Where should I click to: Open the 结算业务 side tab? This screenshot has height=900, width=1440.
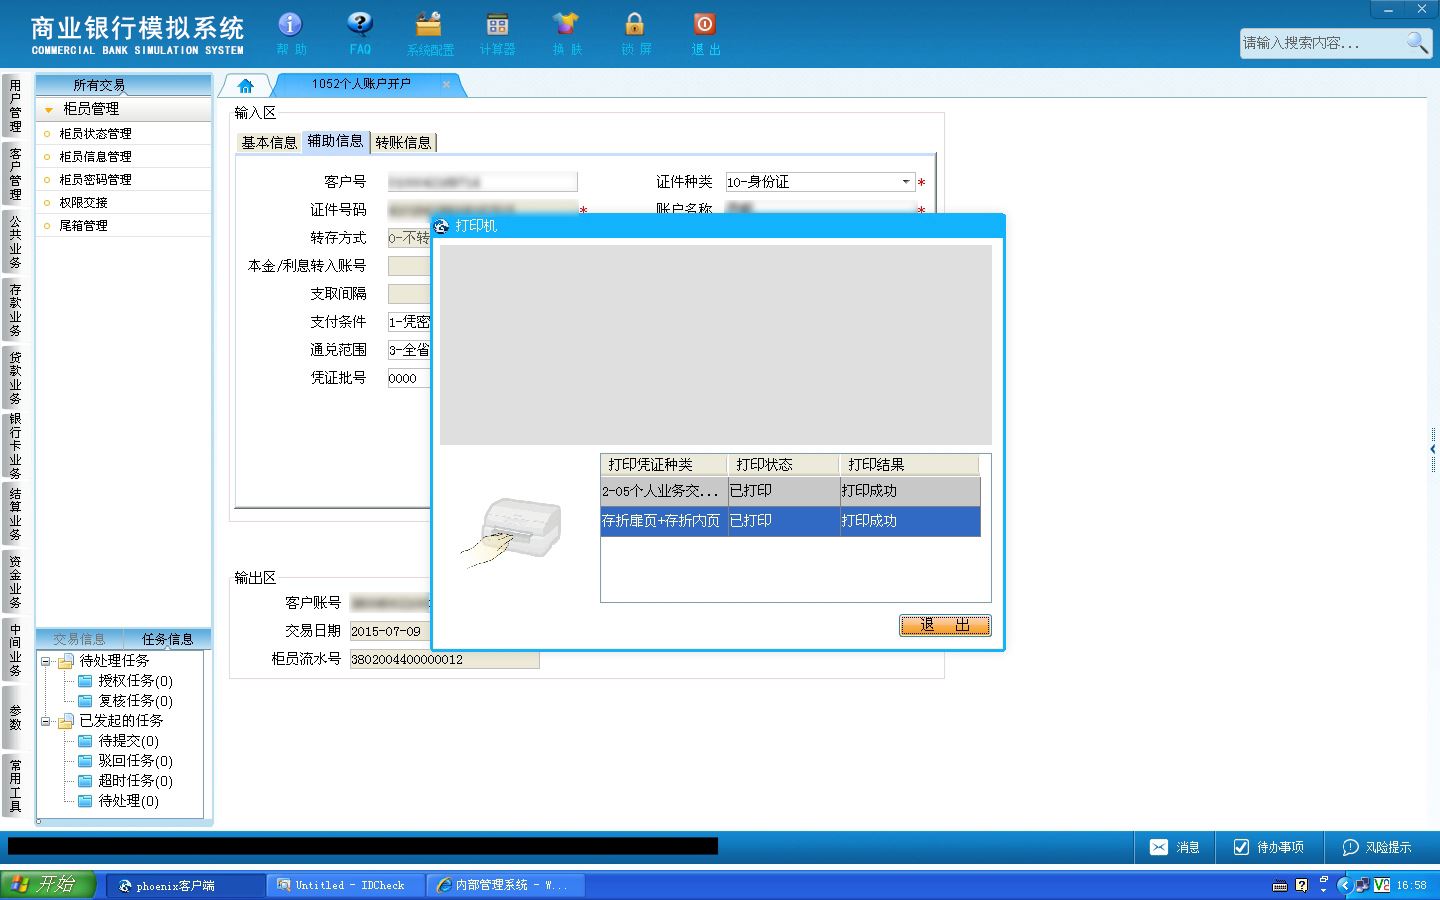pos(15,514)
